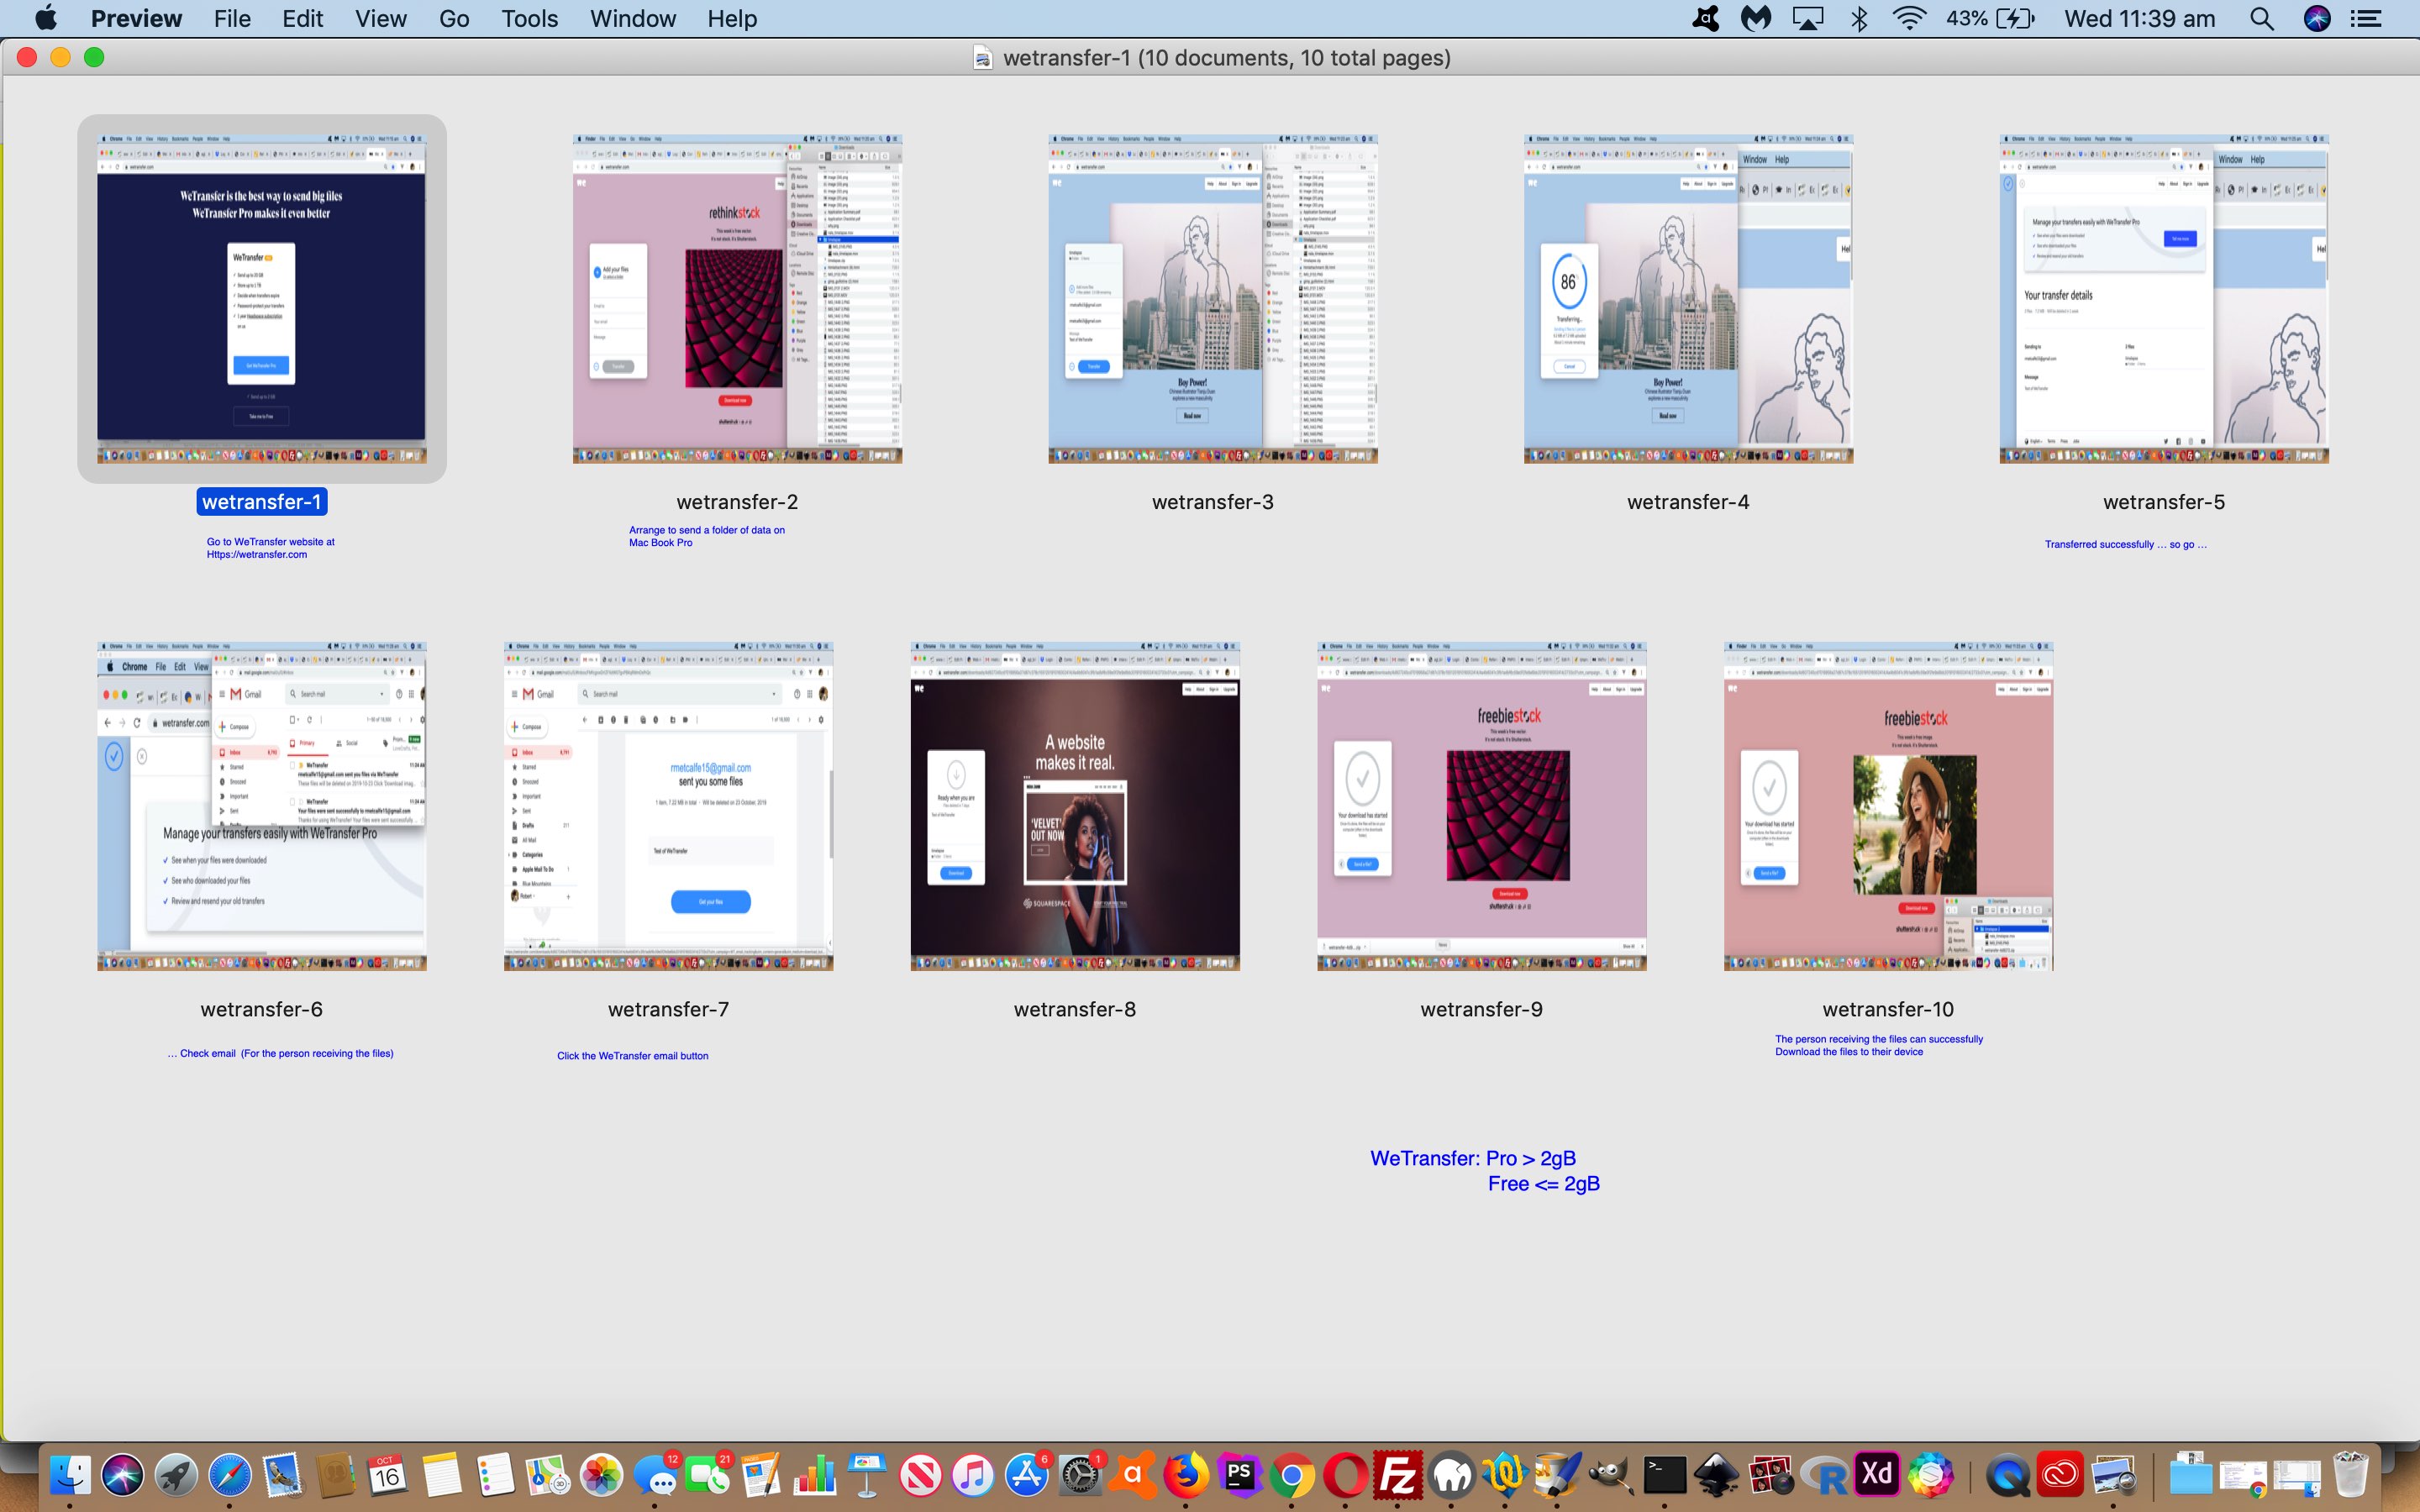Open Wi-Fi status menu
The image size is (2420, 1512).
coord(1909,18)
